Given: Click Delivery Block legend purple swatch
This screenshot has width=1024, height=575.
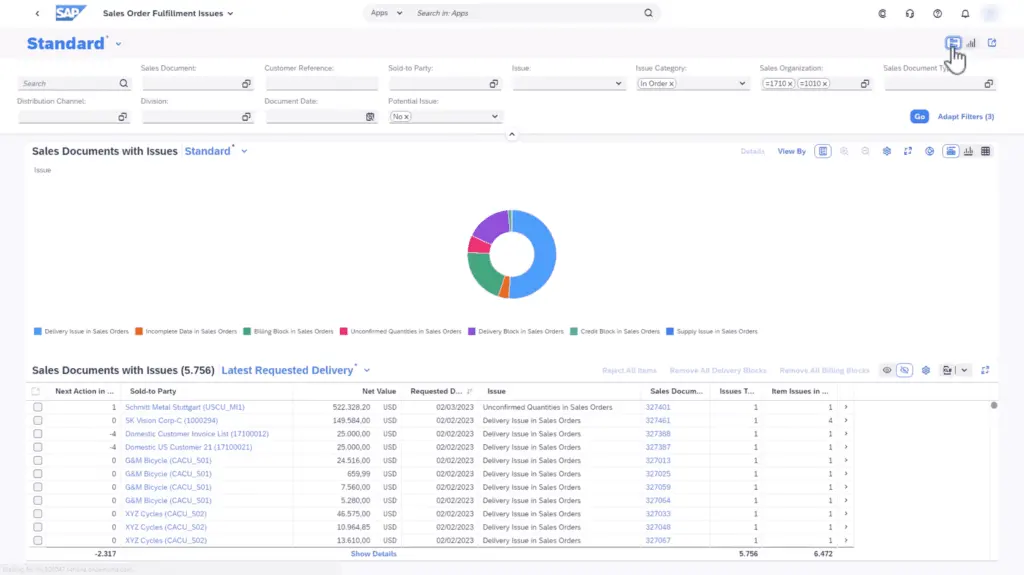Looking at the screenshot, I should 472,332.
